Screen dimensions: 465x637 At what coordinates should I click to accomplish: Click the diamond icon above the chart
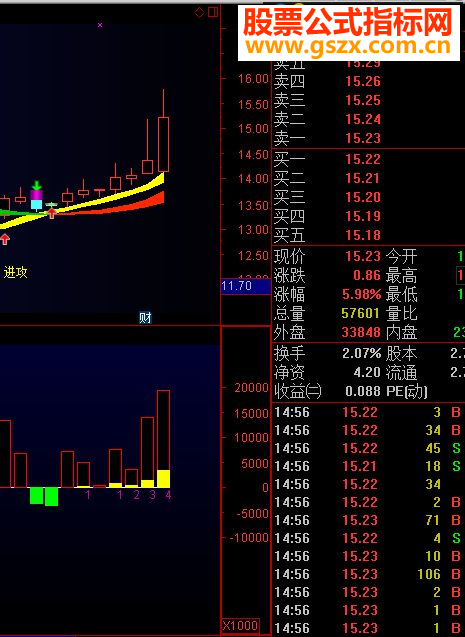coord(199,12)
